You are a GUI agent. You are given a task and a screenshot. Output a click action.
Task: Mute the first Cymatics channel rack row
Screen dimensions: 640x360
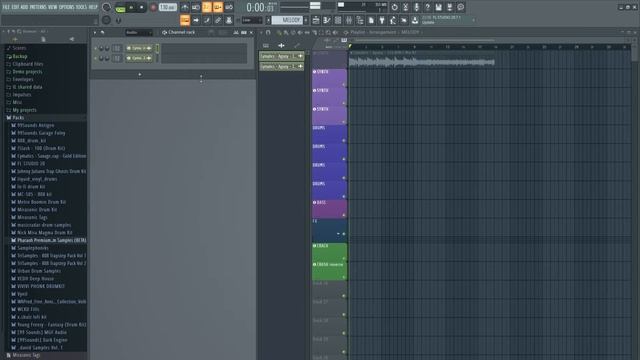[96, 48]
